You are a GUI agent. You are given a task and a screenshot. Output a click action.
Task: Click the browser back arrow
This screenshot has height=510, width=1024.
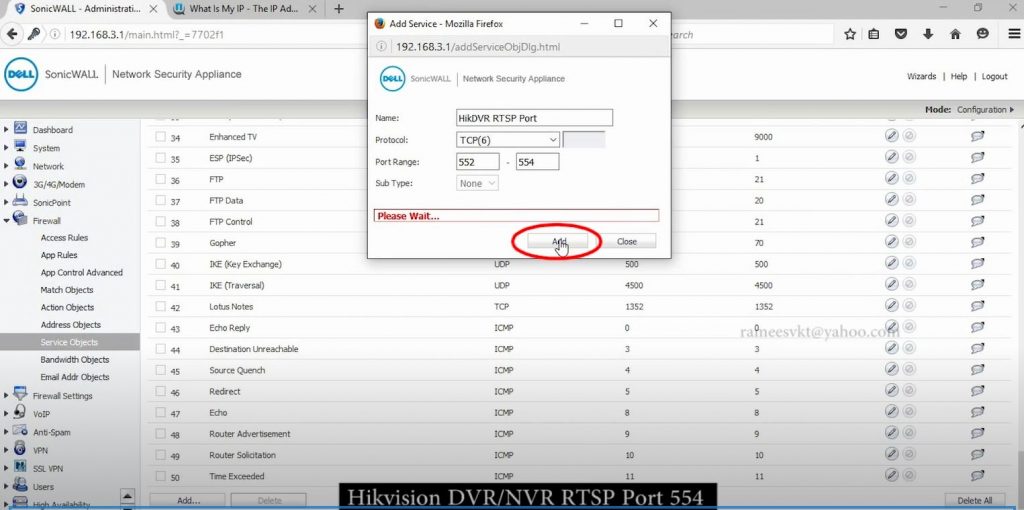point(11,34)
